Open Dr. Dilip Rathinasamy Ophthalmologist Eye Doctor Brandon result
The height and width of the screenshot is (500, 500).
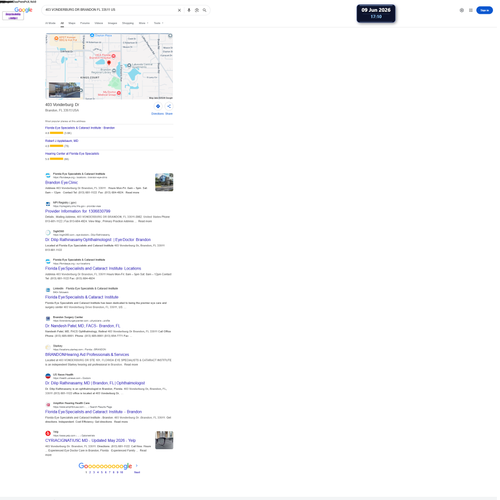click(98, 240)
